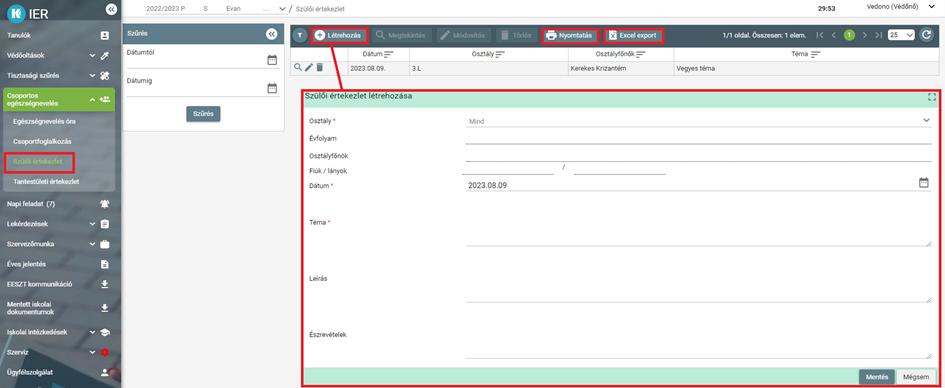
Task: Open Dátumig calendar picker
Action: [x=272, y=88]
